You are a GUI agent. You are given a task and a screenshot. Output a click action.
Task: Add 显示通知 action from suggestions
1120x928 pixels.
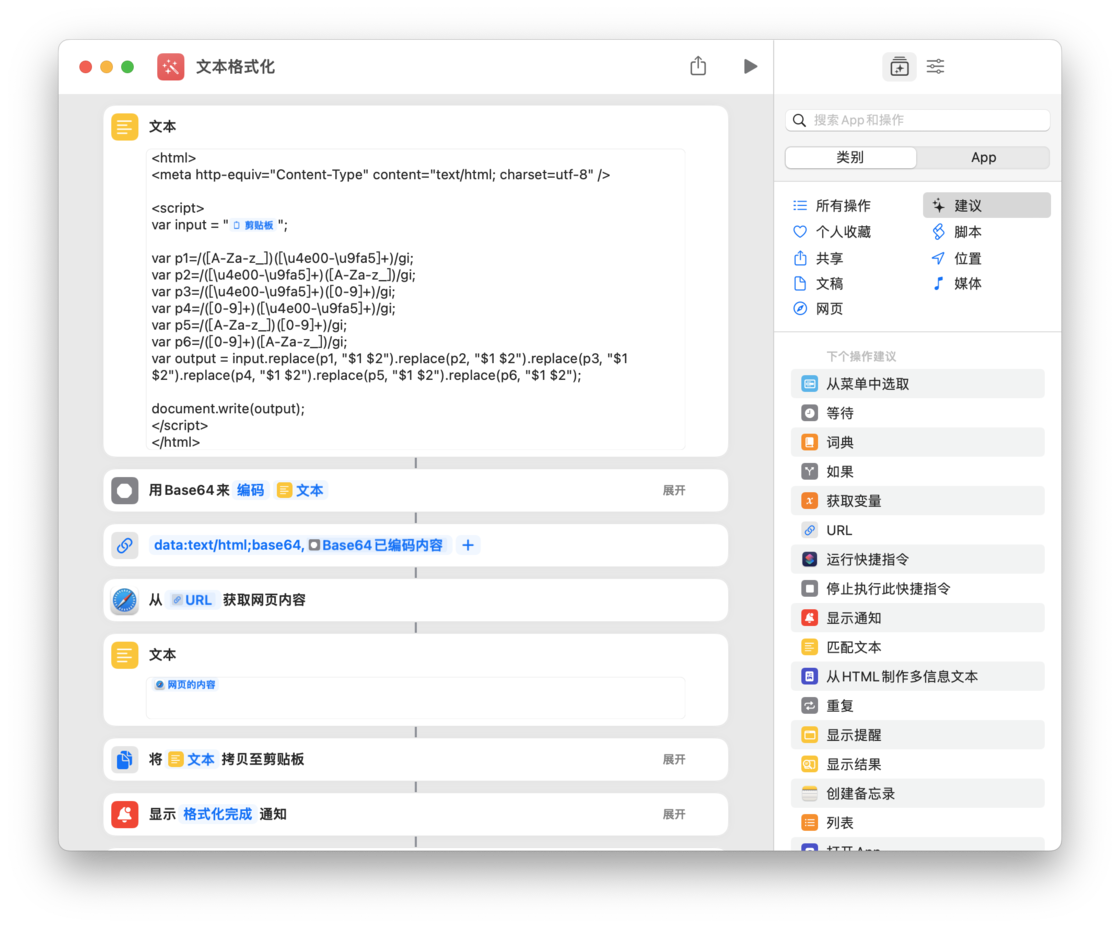point(917,618)
